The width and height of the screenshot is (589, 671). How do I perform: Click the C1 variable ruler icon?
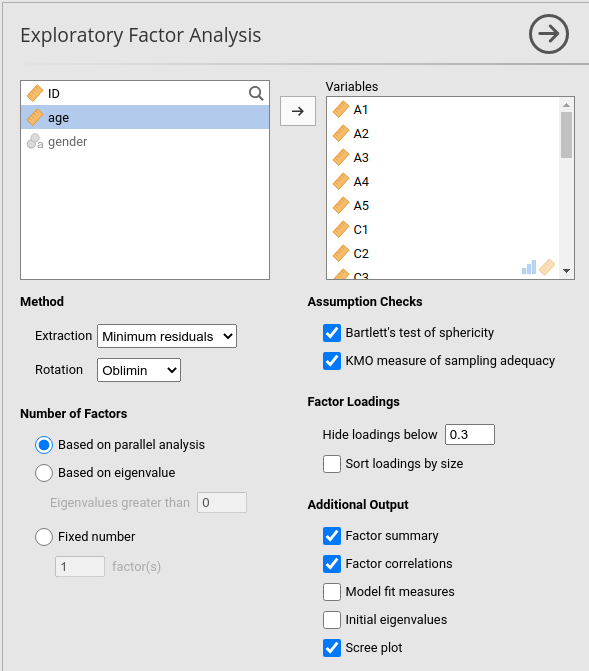(x=341, y=229)
